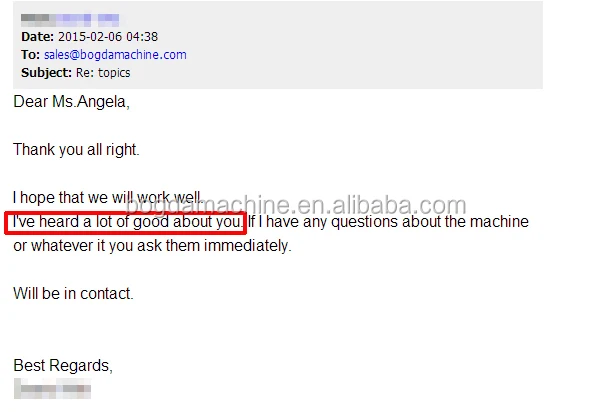Click the bold 'To:' label

(x=31, y=55)
